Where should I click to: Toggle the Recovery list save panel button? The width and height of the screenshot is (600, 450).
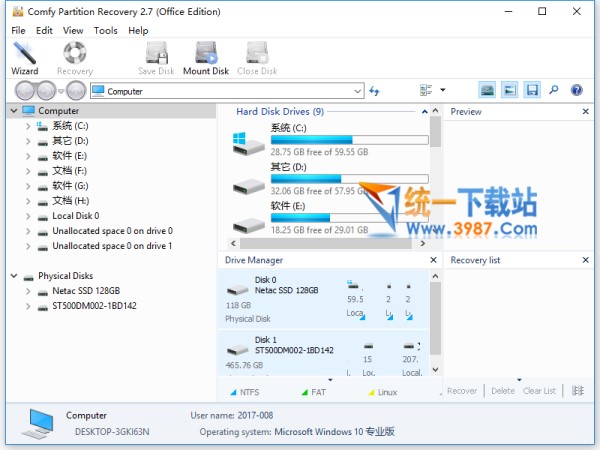[532, 90]
